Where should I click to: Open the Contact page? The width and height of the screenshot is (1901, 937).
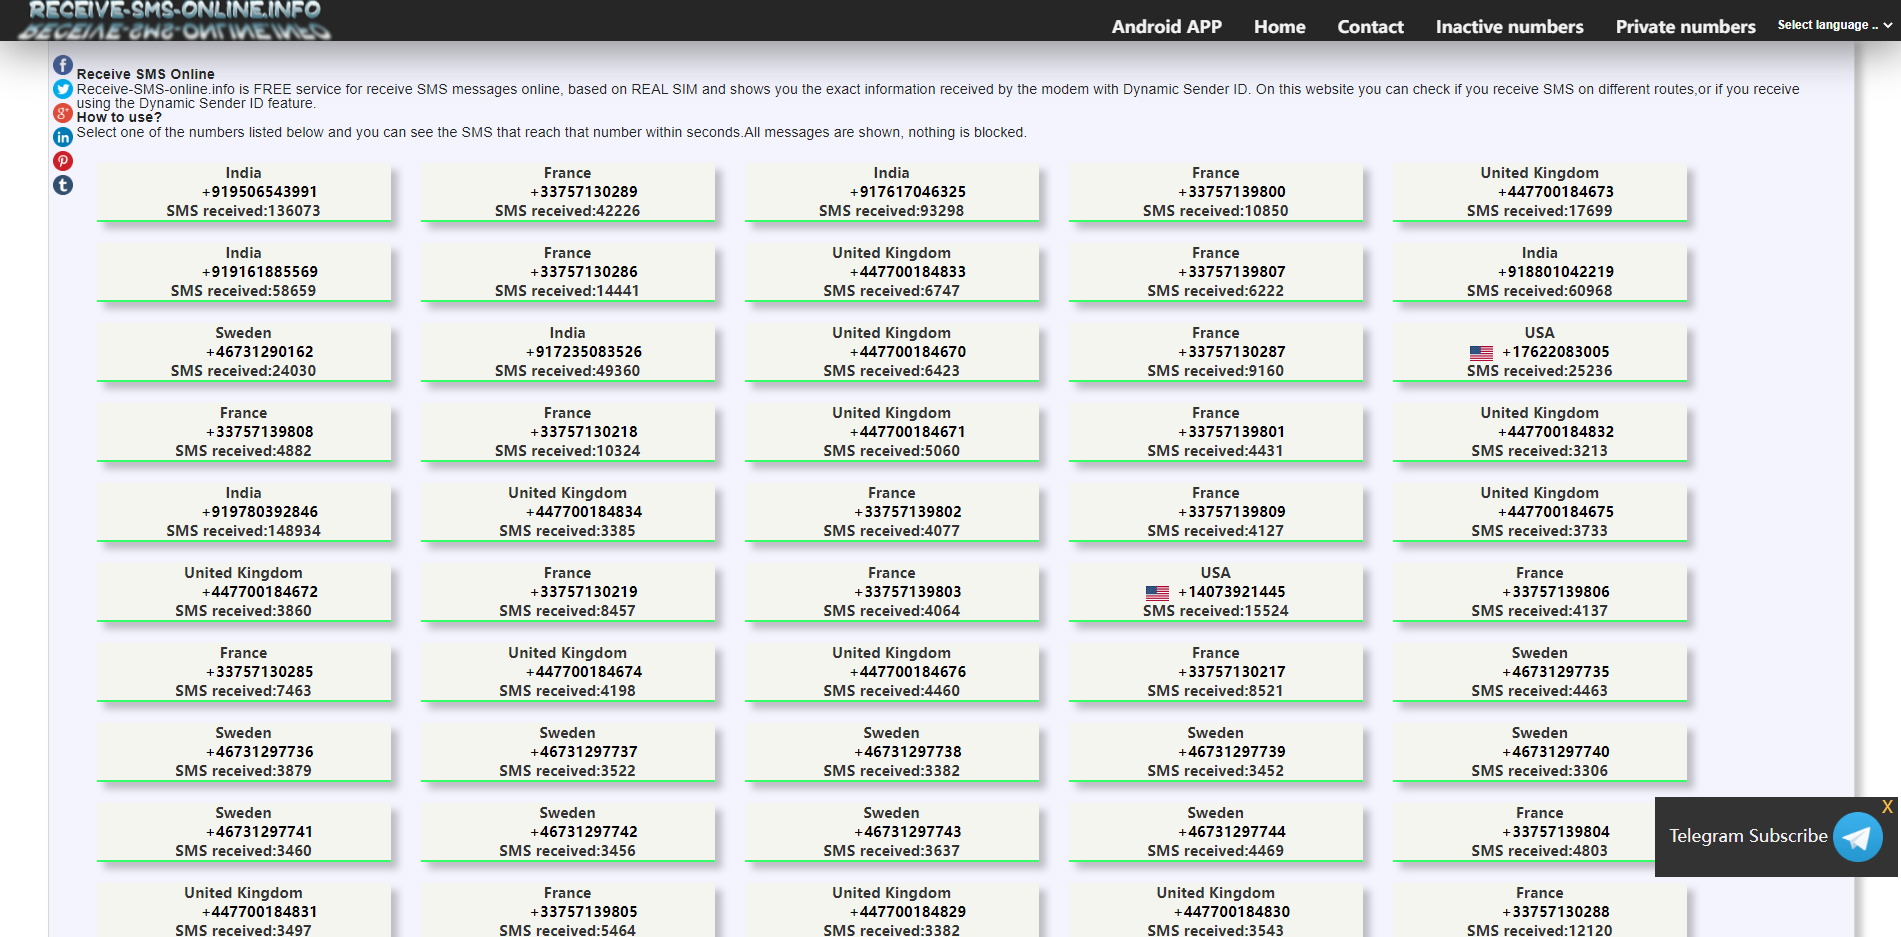(x=1370, y=27)
